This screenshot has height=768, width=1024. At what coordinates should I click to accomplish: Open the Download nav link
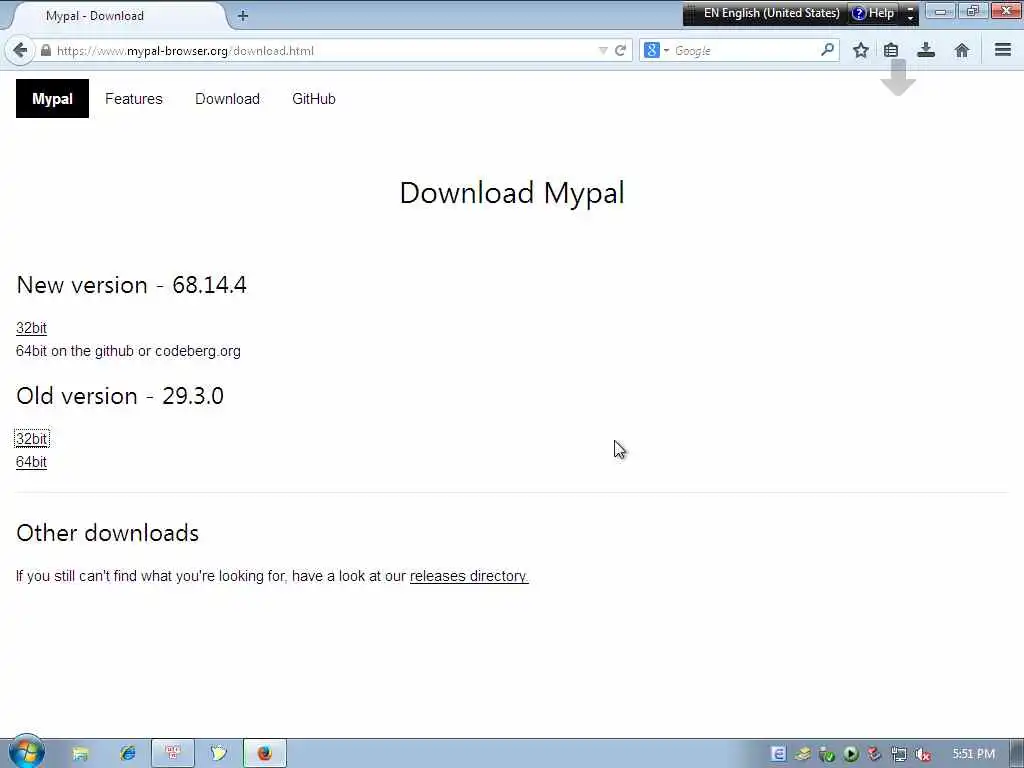(x=227, y=99)
